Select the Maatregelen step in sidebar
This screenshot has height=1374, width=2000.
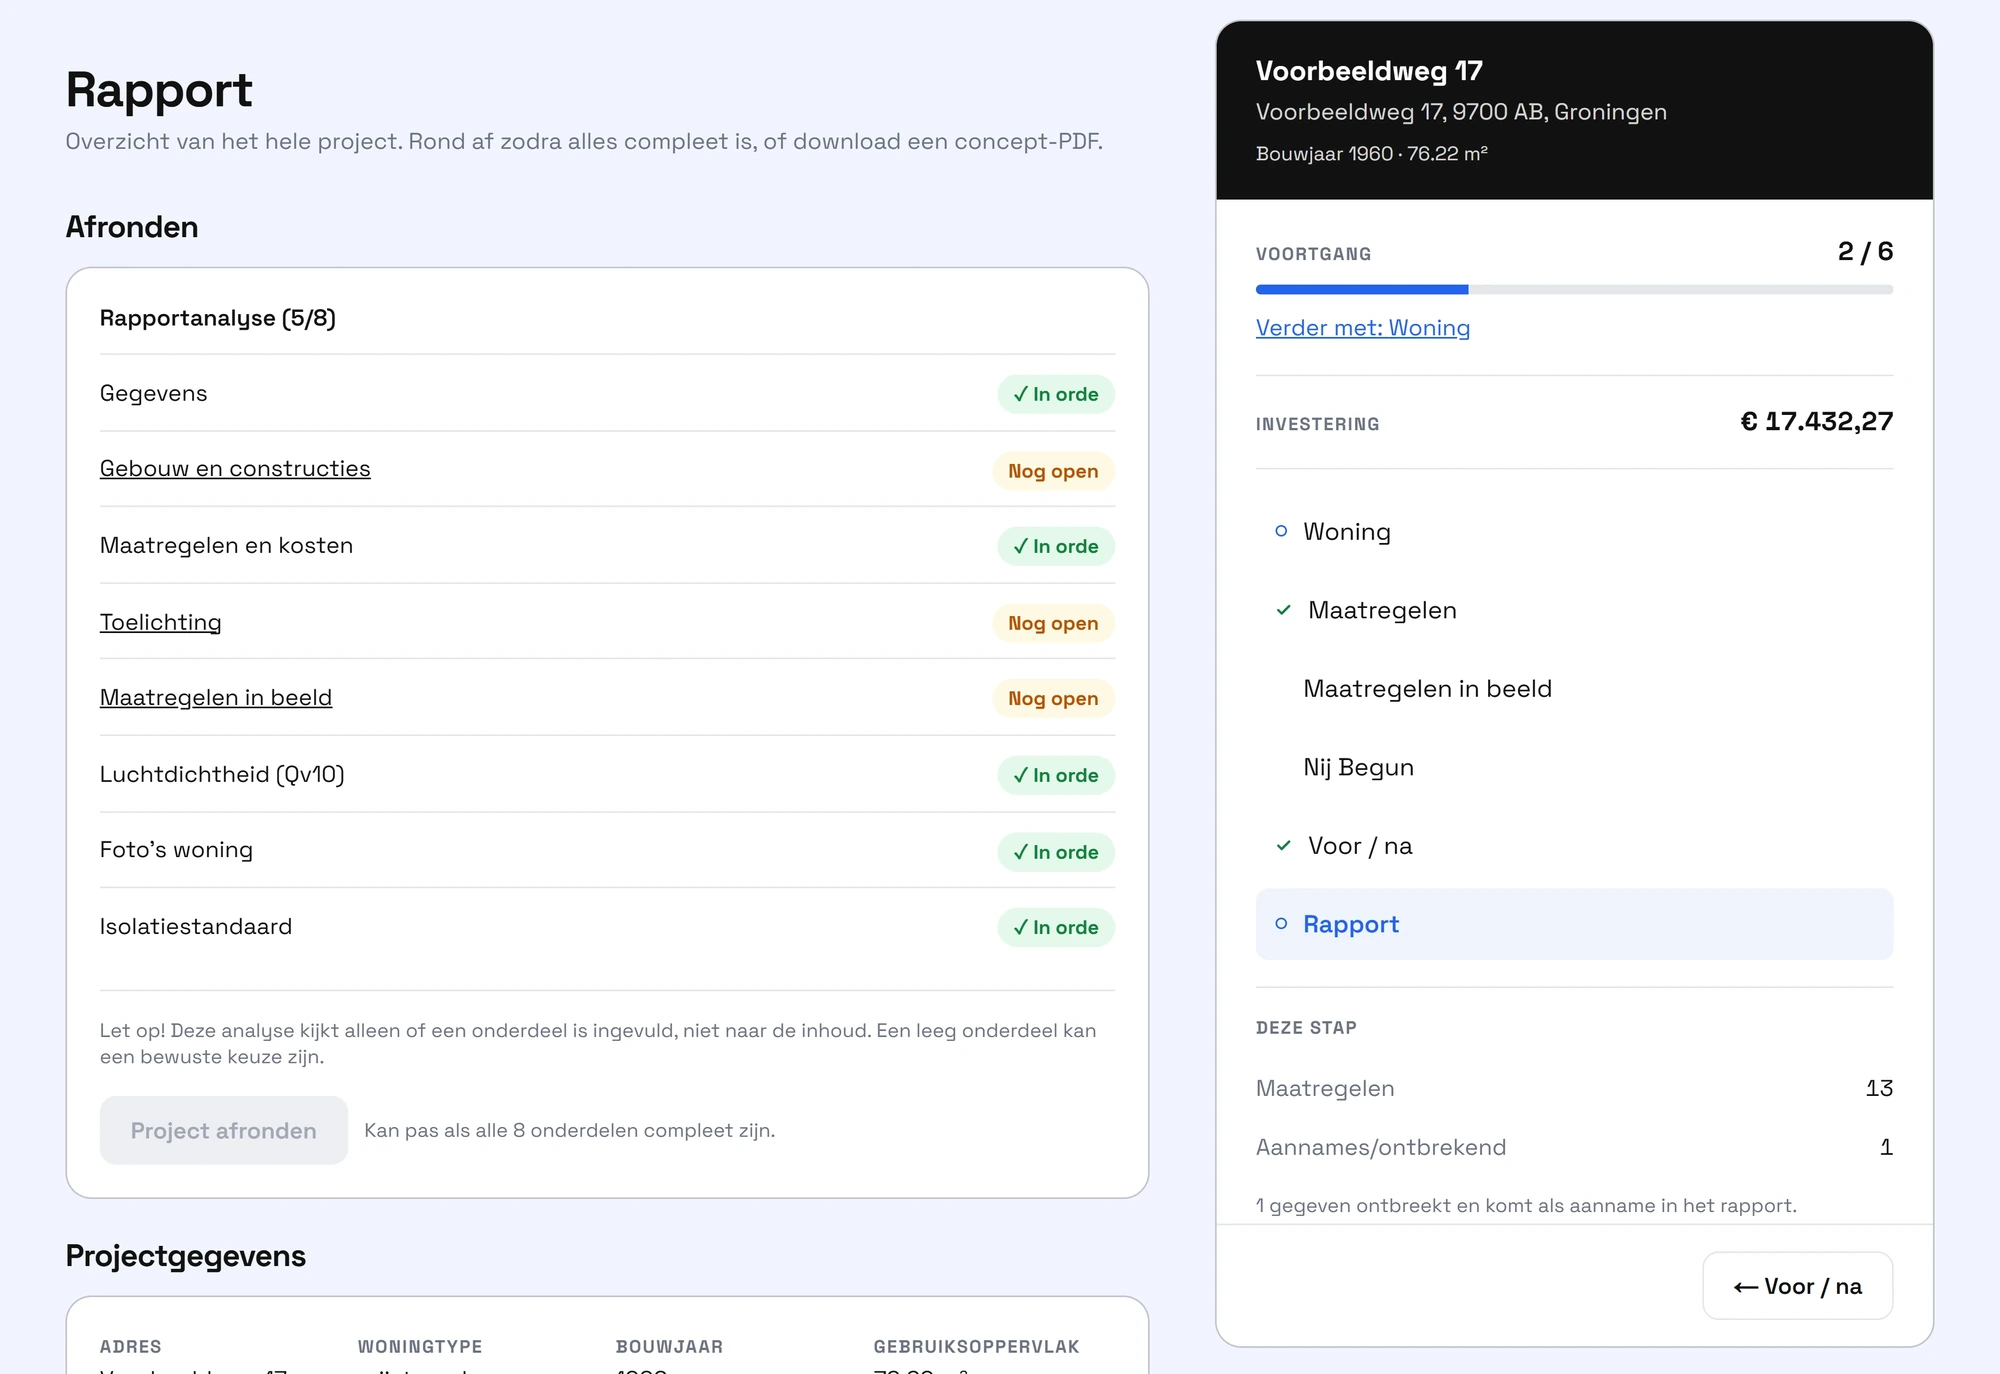click(1574, 610)
